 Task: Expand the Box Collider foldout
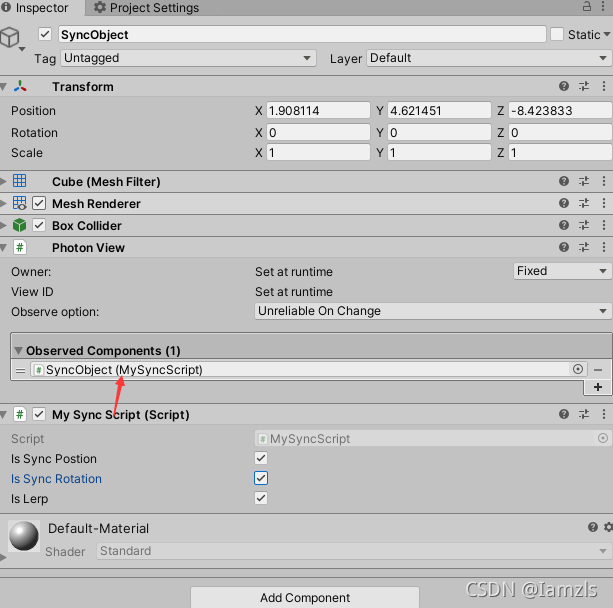[3, 225]
